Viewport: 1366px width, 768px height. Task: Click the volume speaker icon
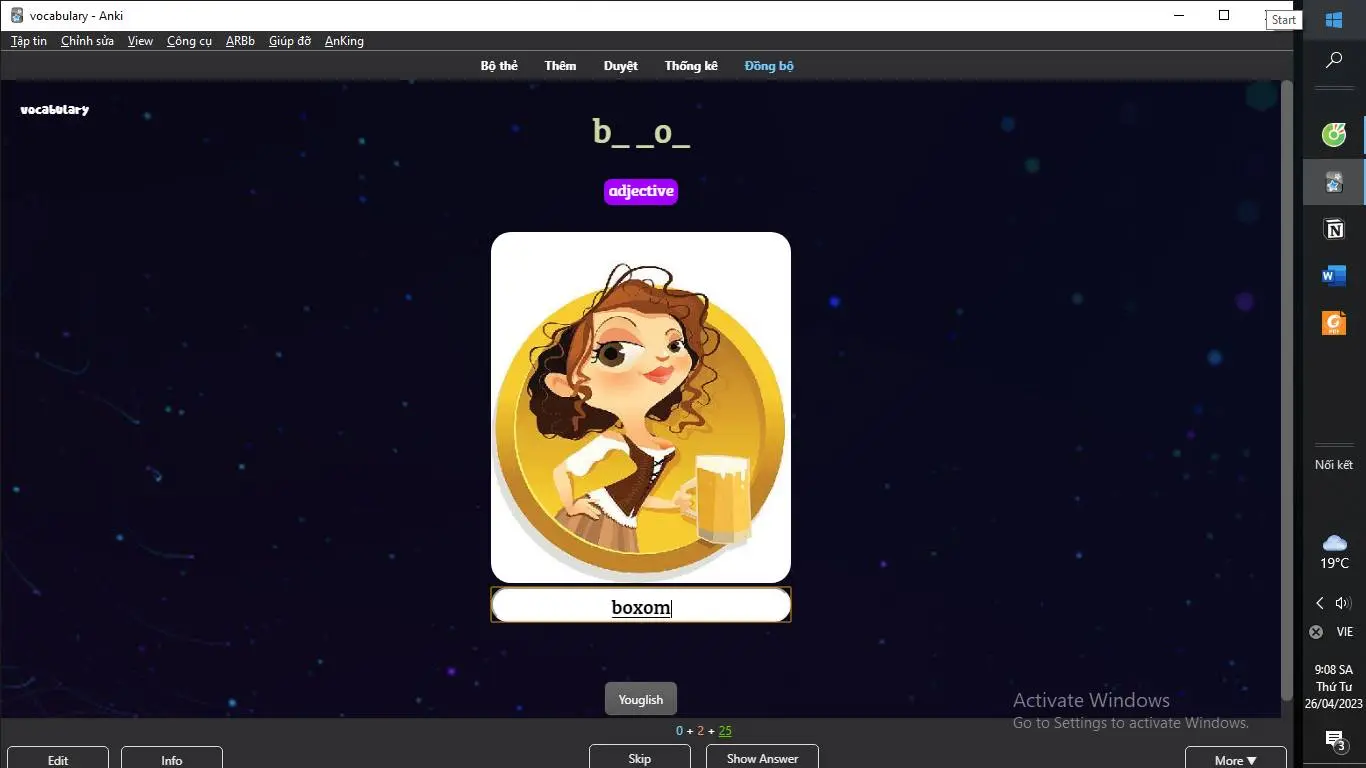[x=1343, y=603]
